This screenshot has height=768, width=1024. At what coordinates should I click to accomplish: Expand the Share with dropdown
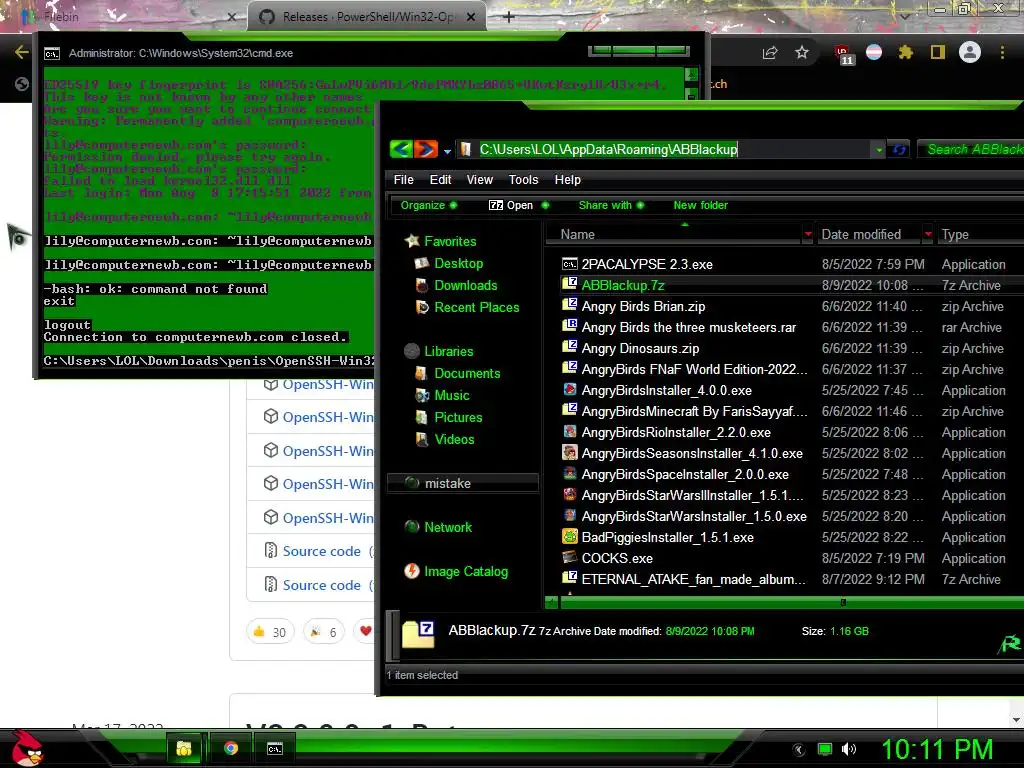(611, 205)
